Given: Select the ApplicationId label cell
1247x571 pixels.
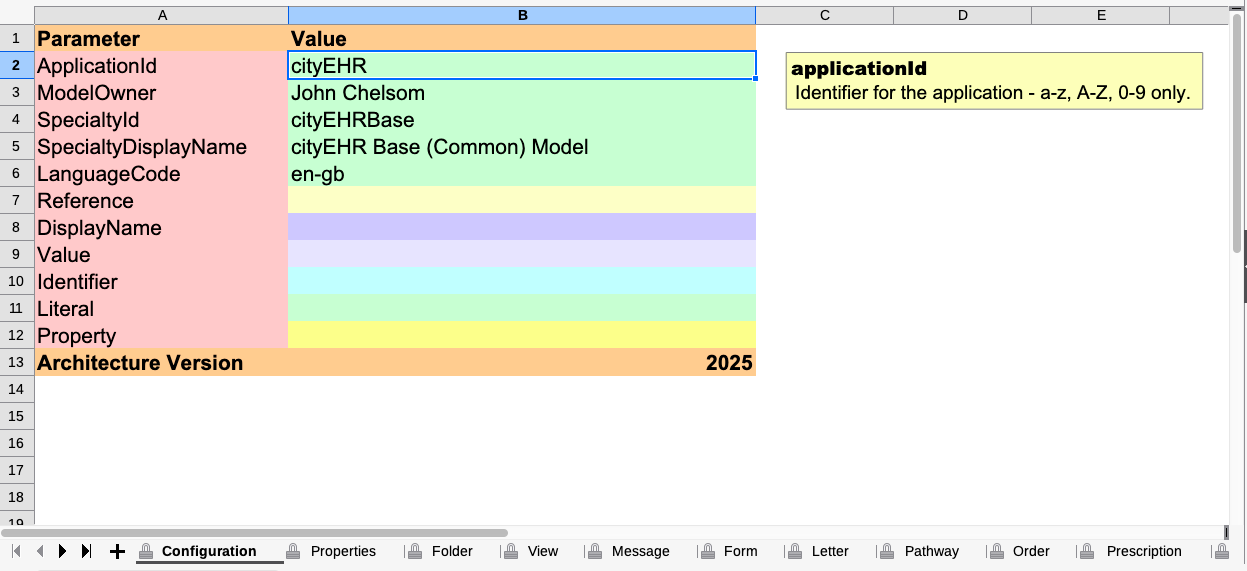Looking at the screenshot, I should tap(162, 66).
